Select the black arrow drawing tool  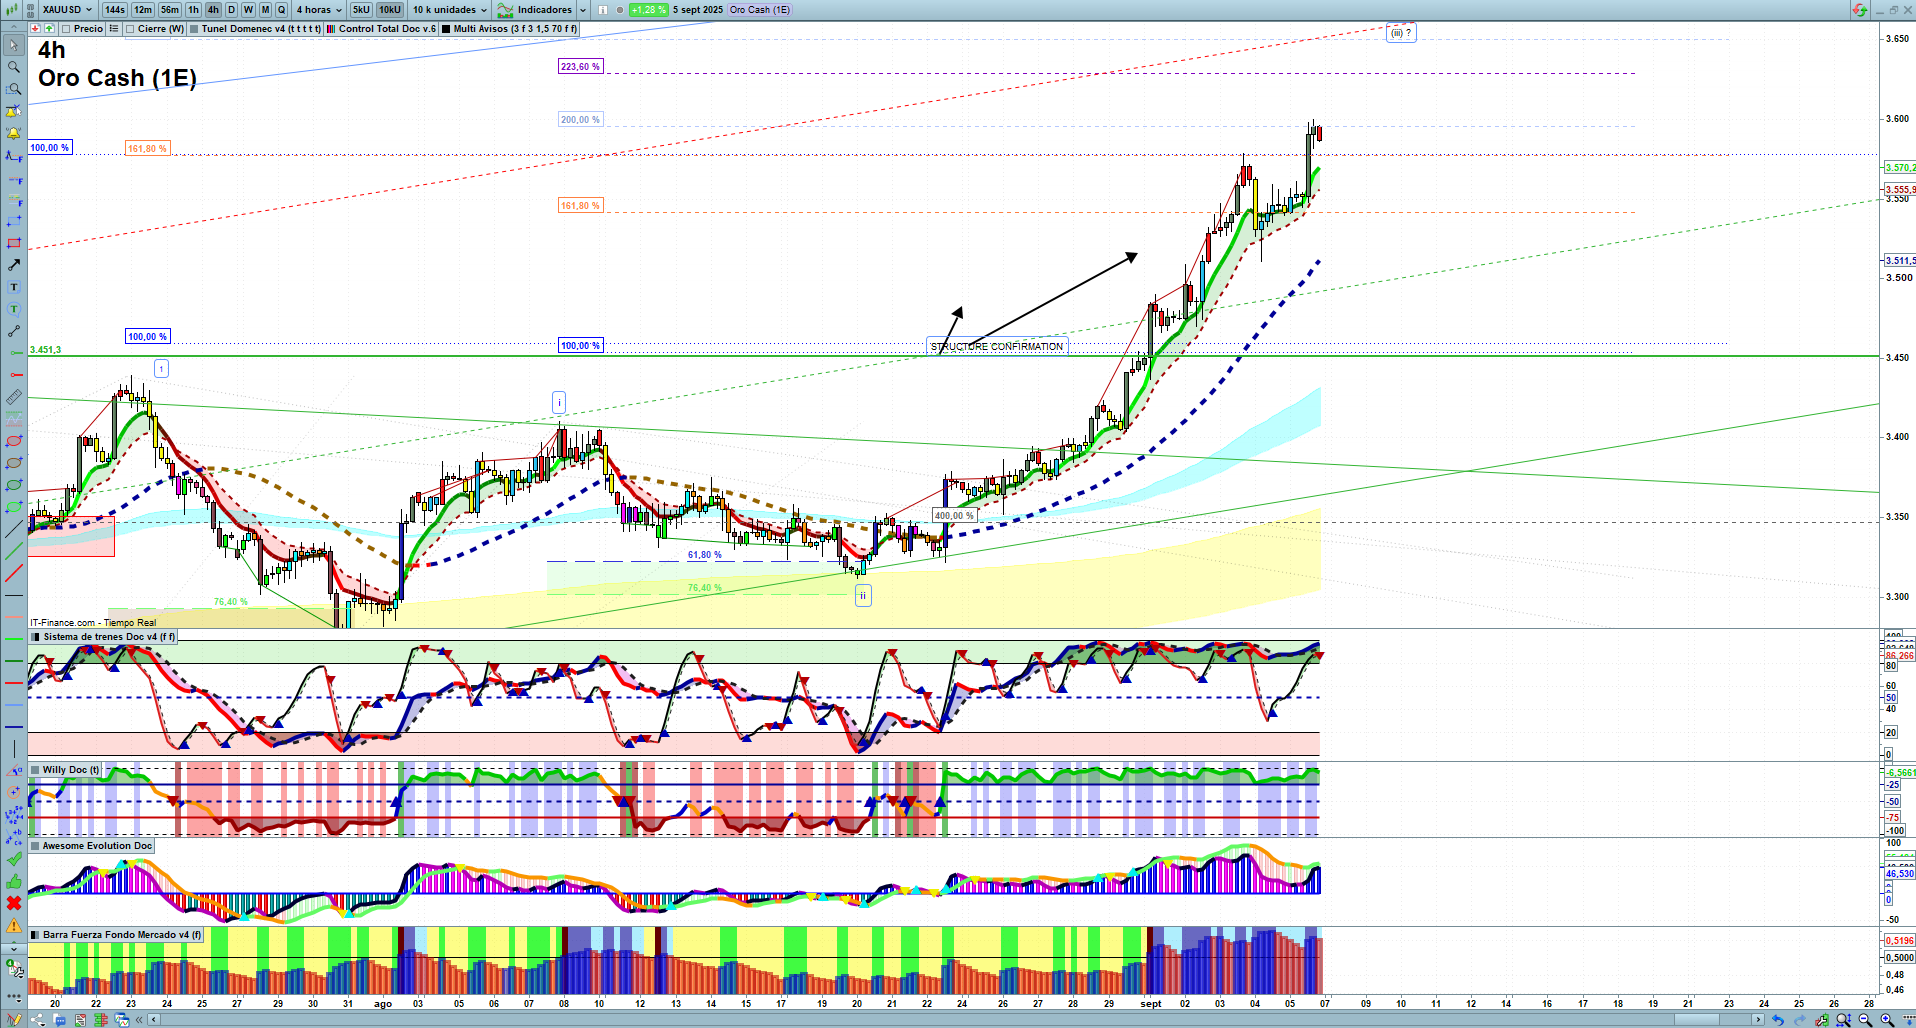click(x=14, y=265)
